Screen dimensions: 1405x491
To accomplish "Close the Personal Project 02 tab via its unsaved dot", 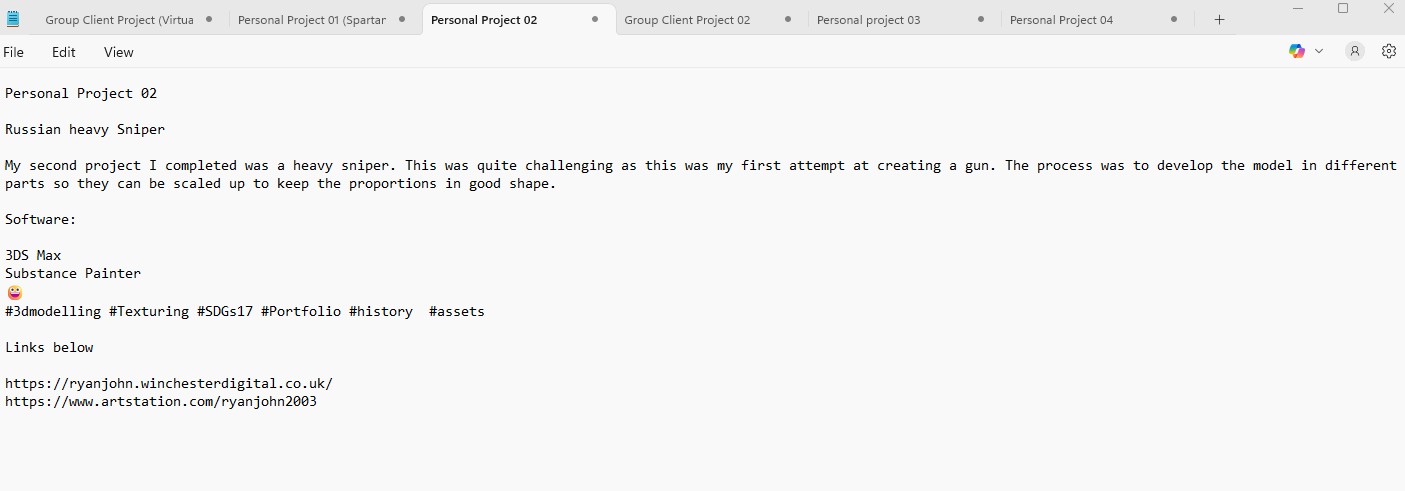I will click(x=595, y=19).
